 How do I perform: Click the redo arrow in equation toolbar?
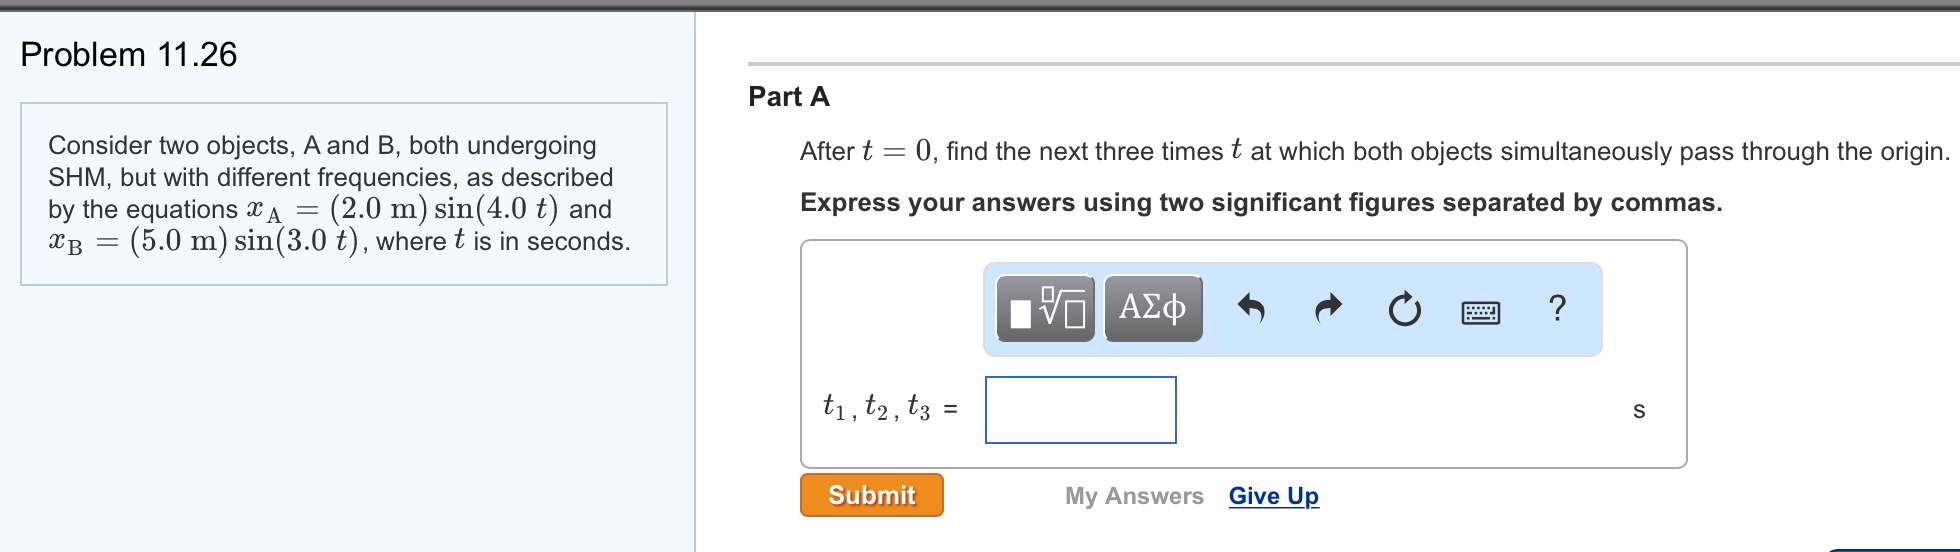[x=1328, y=309]
